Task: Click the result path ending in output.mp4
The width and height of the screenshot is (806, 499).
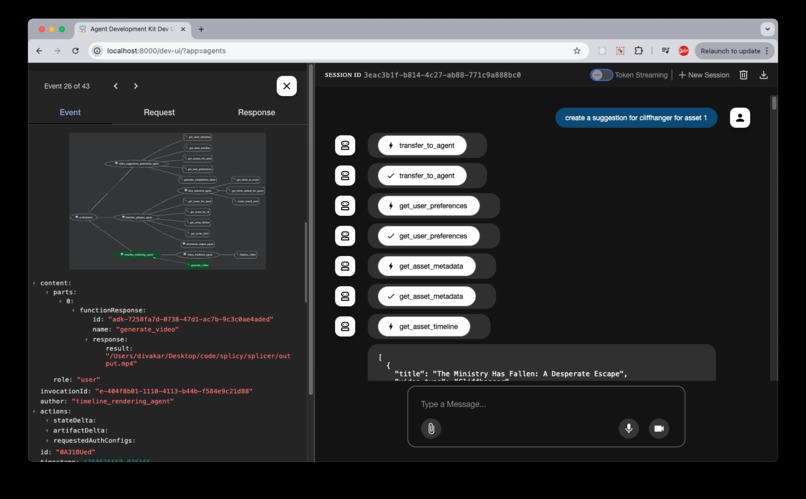Action: (198, 359)
